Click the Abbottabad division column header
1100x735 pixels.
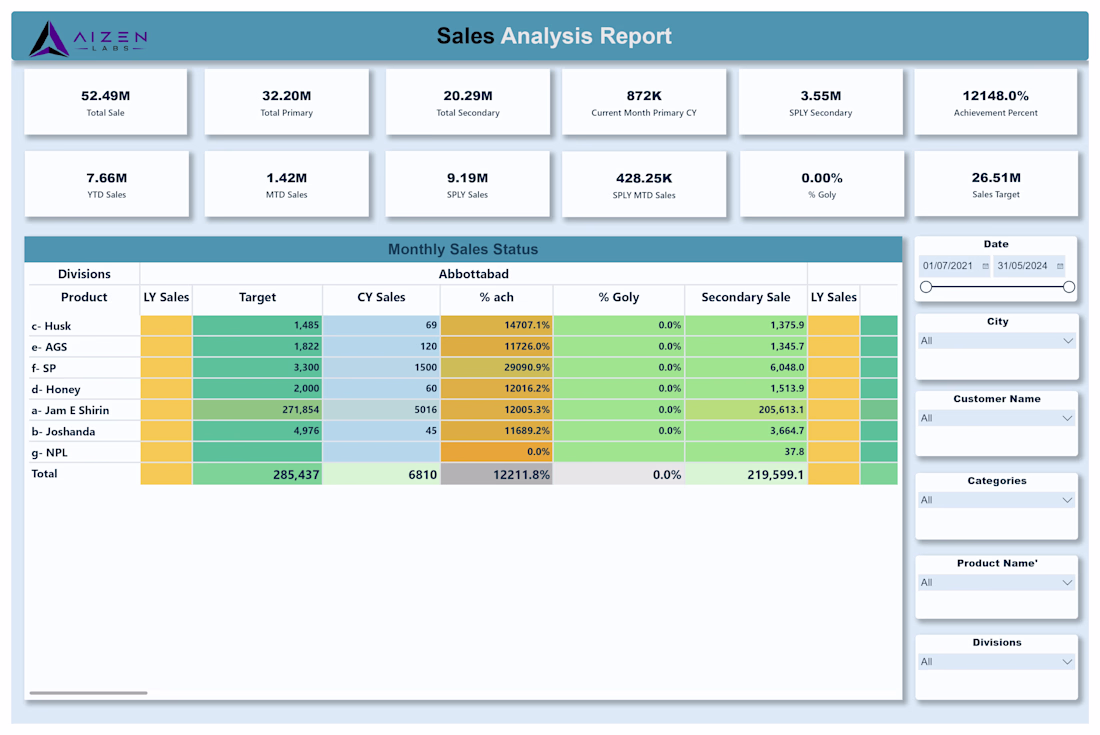coord(474,274)
